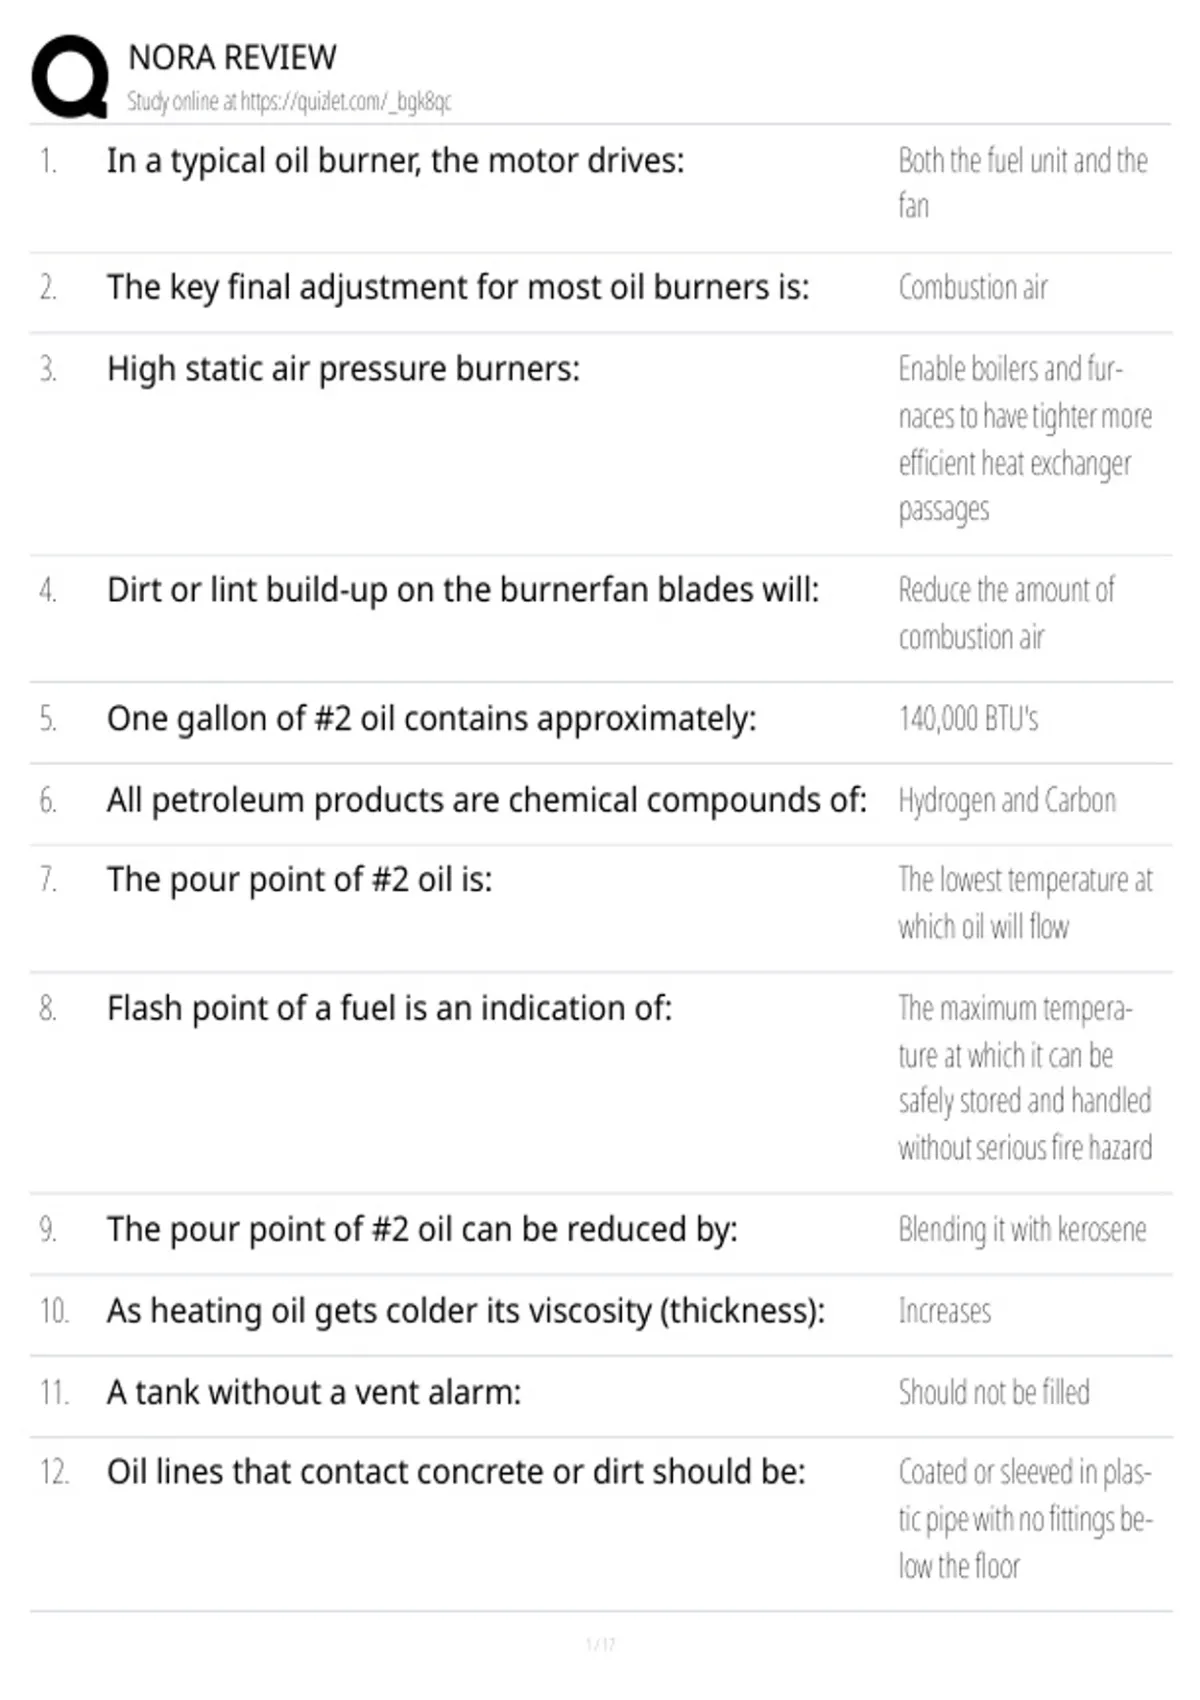Click the NORA REVIEW title
The height and width of the screenshot is (1700, 1200).
(232, 58)
